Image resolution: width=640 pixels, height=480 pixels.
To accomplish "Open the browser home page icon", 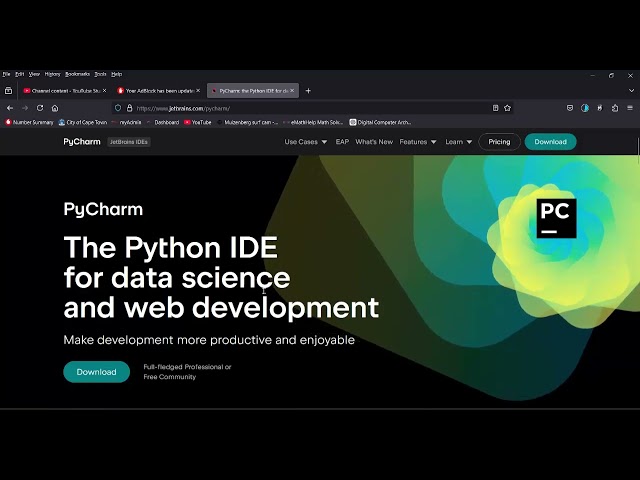I will [55, 108].
